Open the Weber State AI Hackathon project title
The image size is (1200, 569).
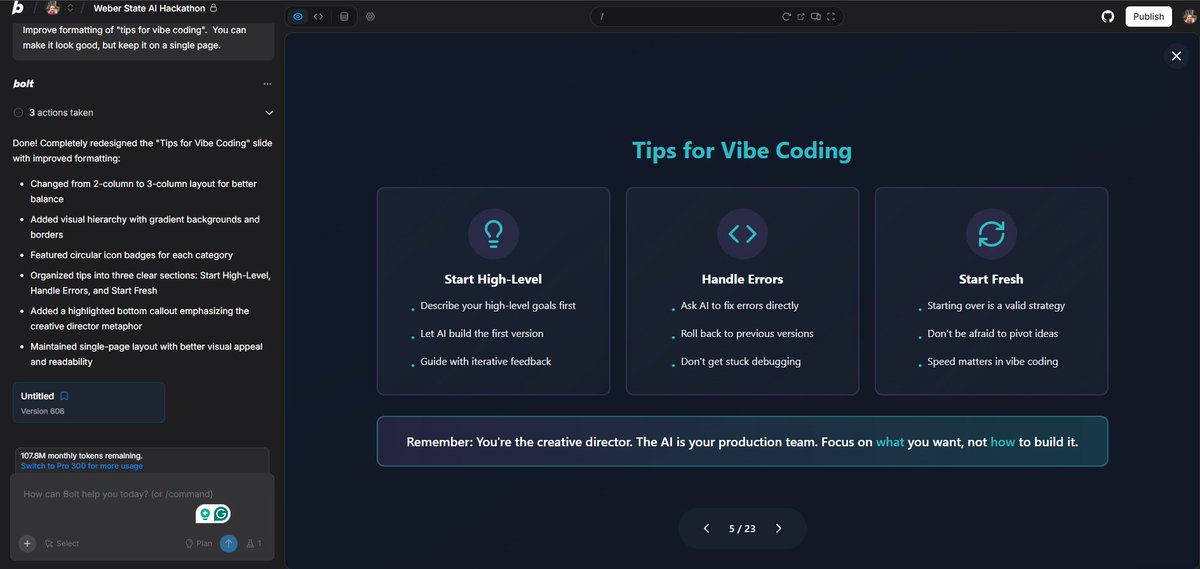(149, 8)
